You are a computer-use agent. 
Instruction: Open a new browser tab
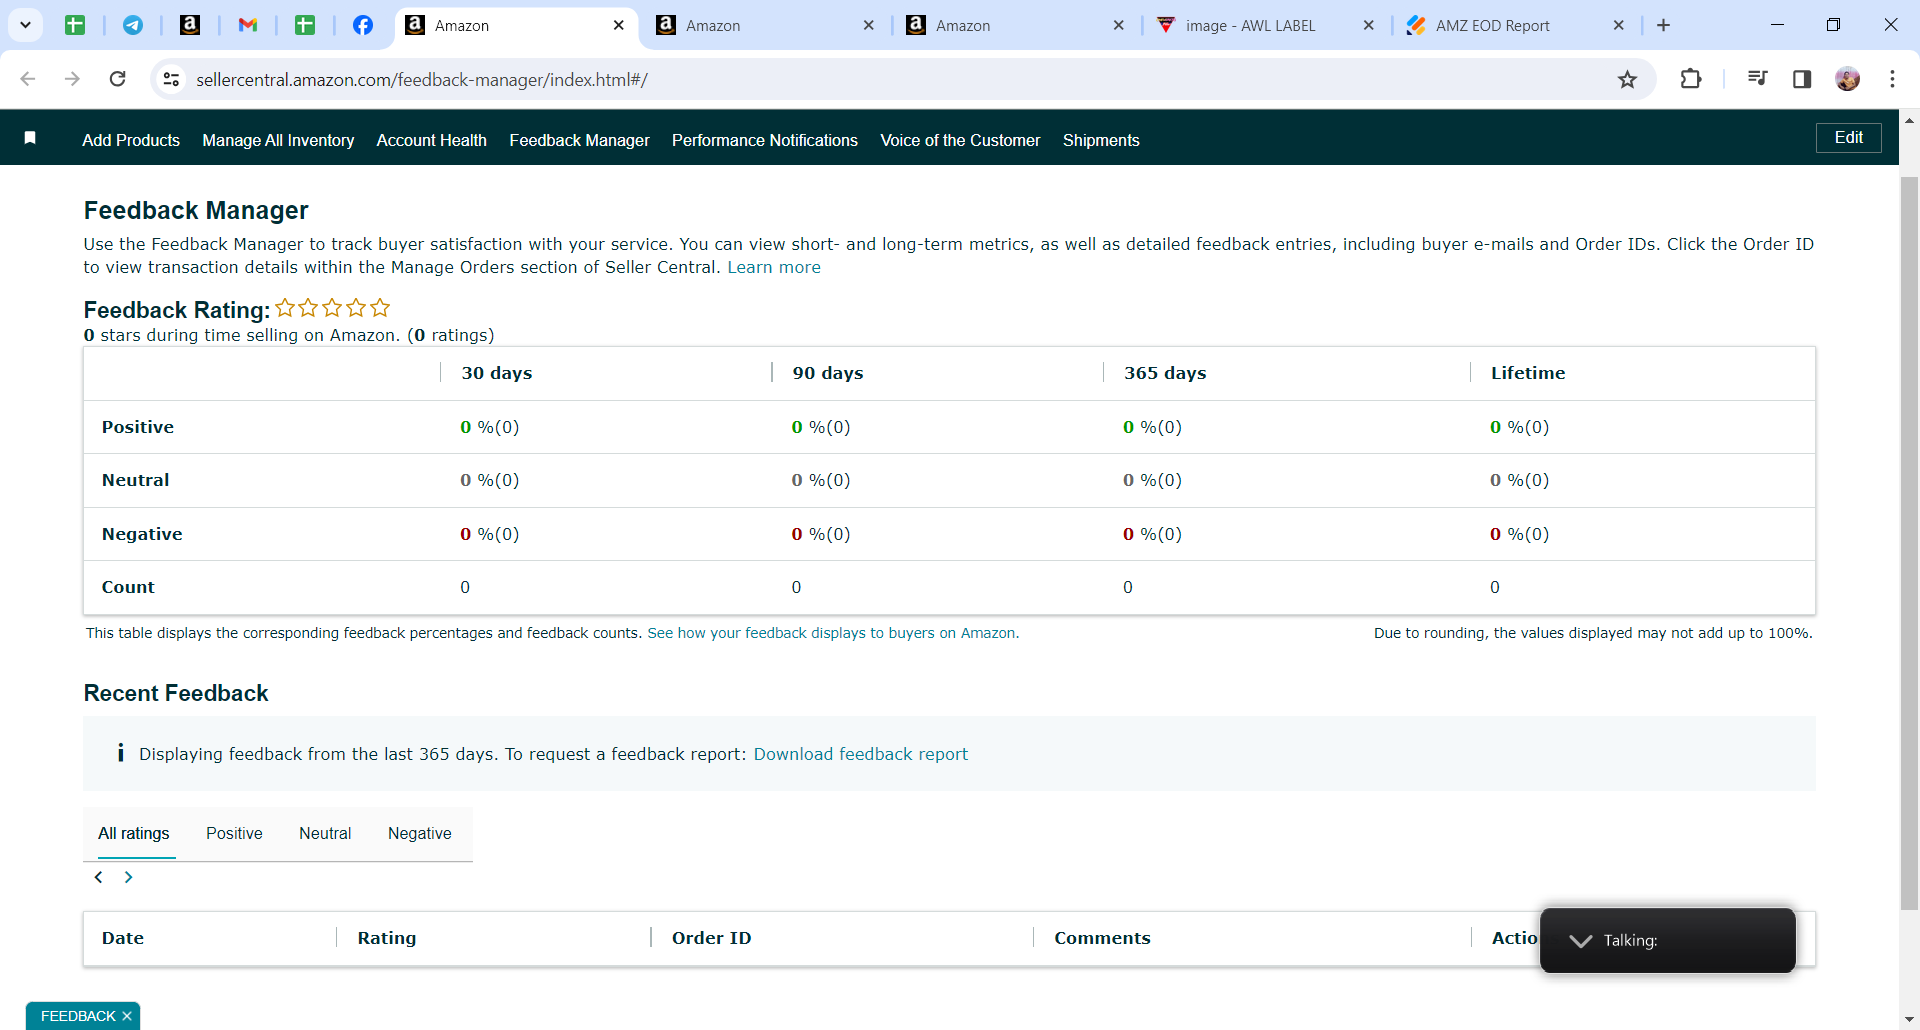point(1663,26)
